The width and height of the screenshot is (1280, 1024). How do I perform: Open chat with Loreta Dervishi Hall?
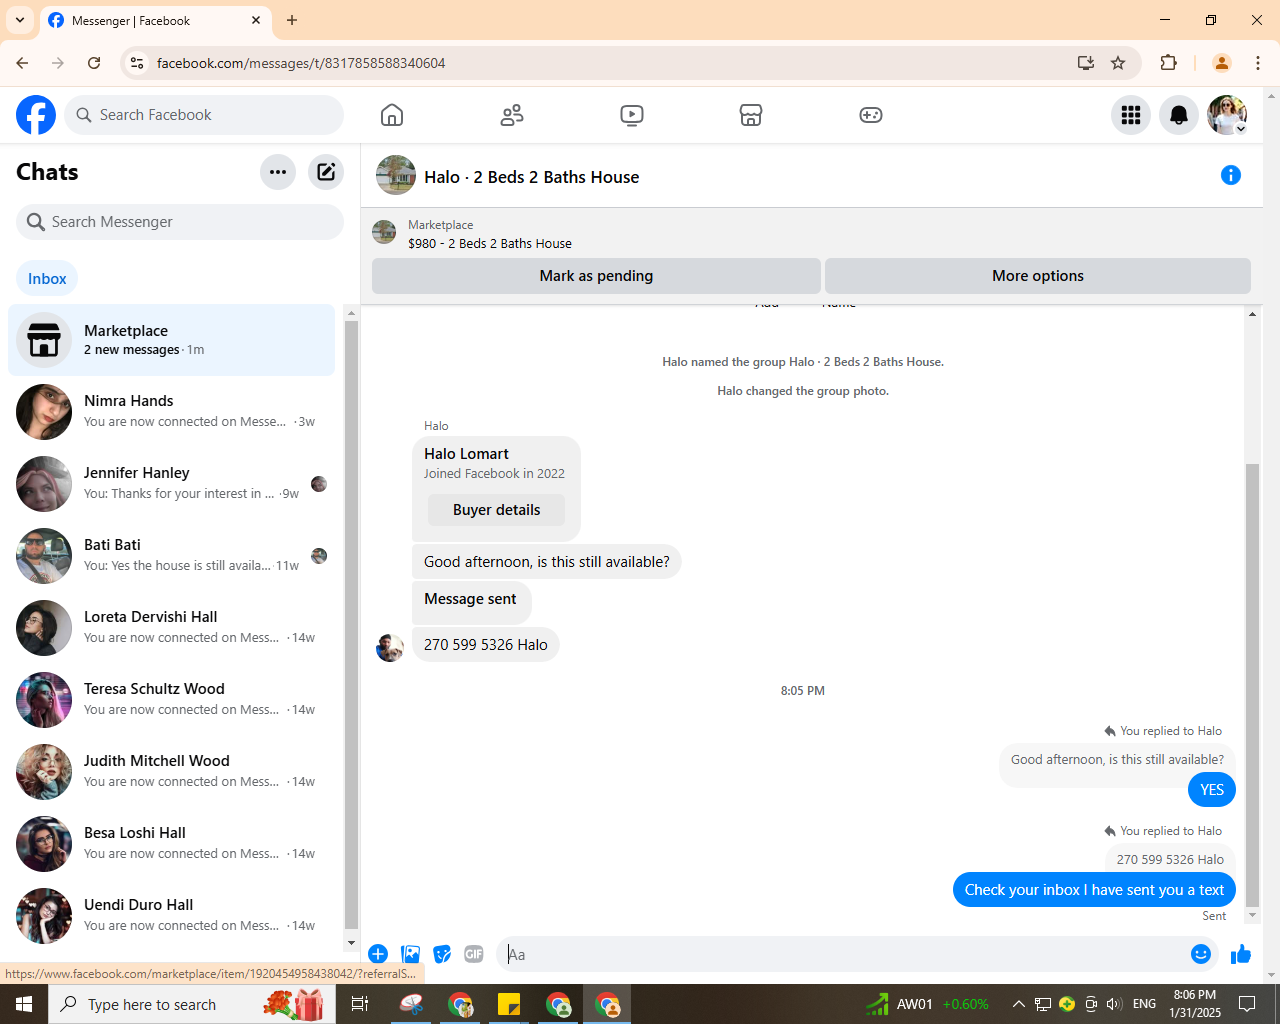click(x=172, y=628)
